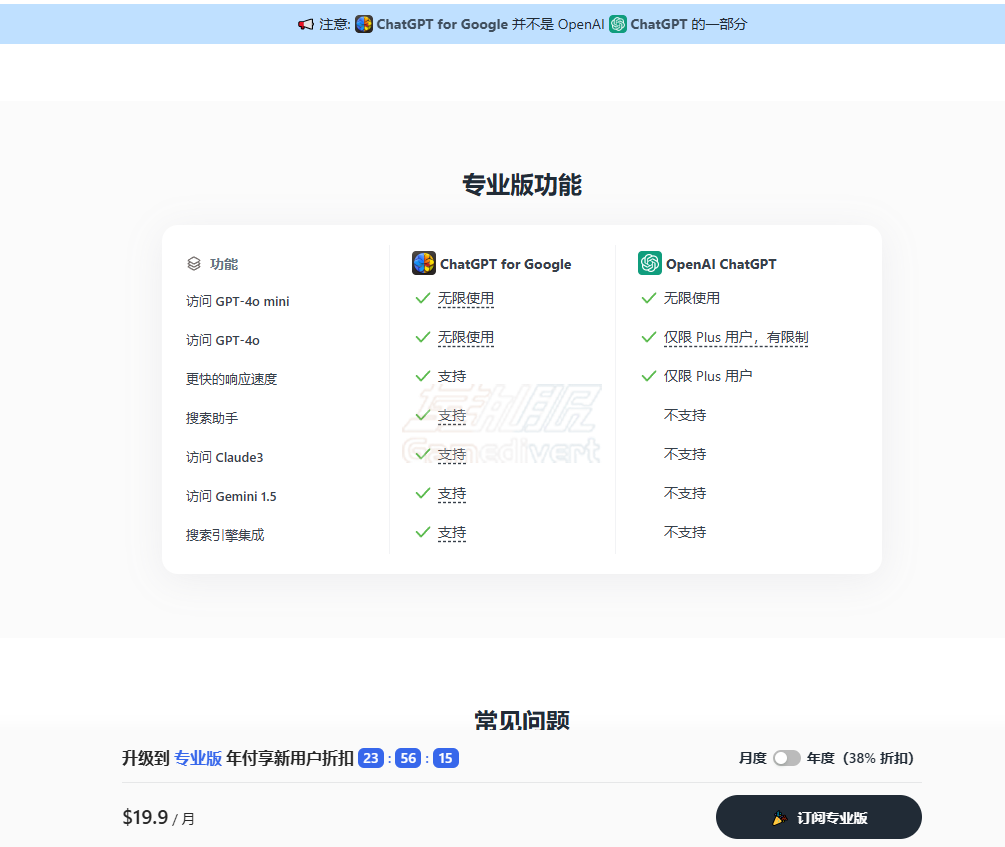The image size is (1005, 847).
Task: Click ChatGPT for Google icon in table header
Action: click(424, 263)
